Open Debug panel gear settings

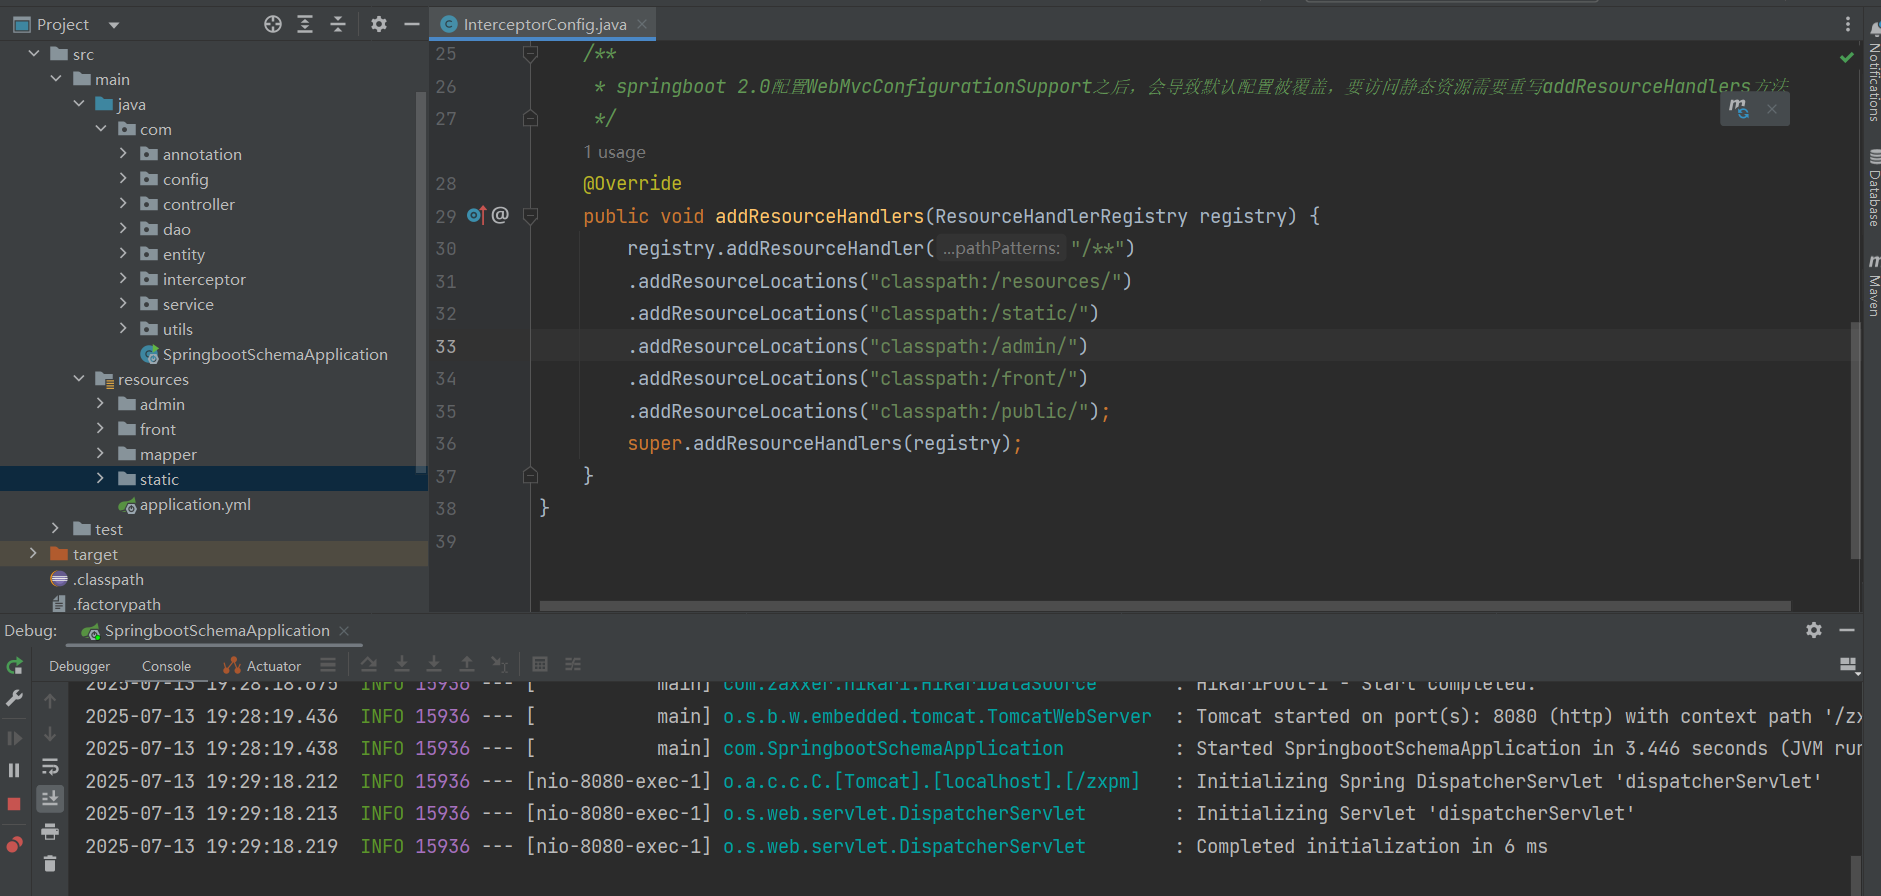coord(1814,630)
